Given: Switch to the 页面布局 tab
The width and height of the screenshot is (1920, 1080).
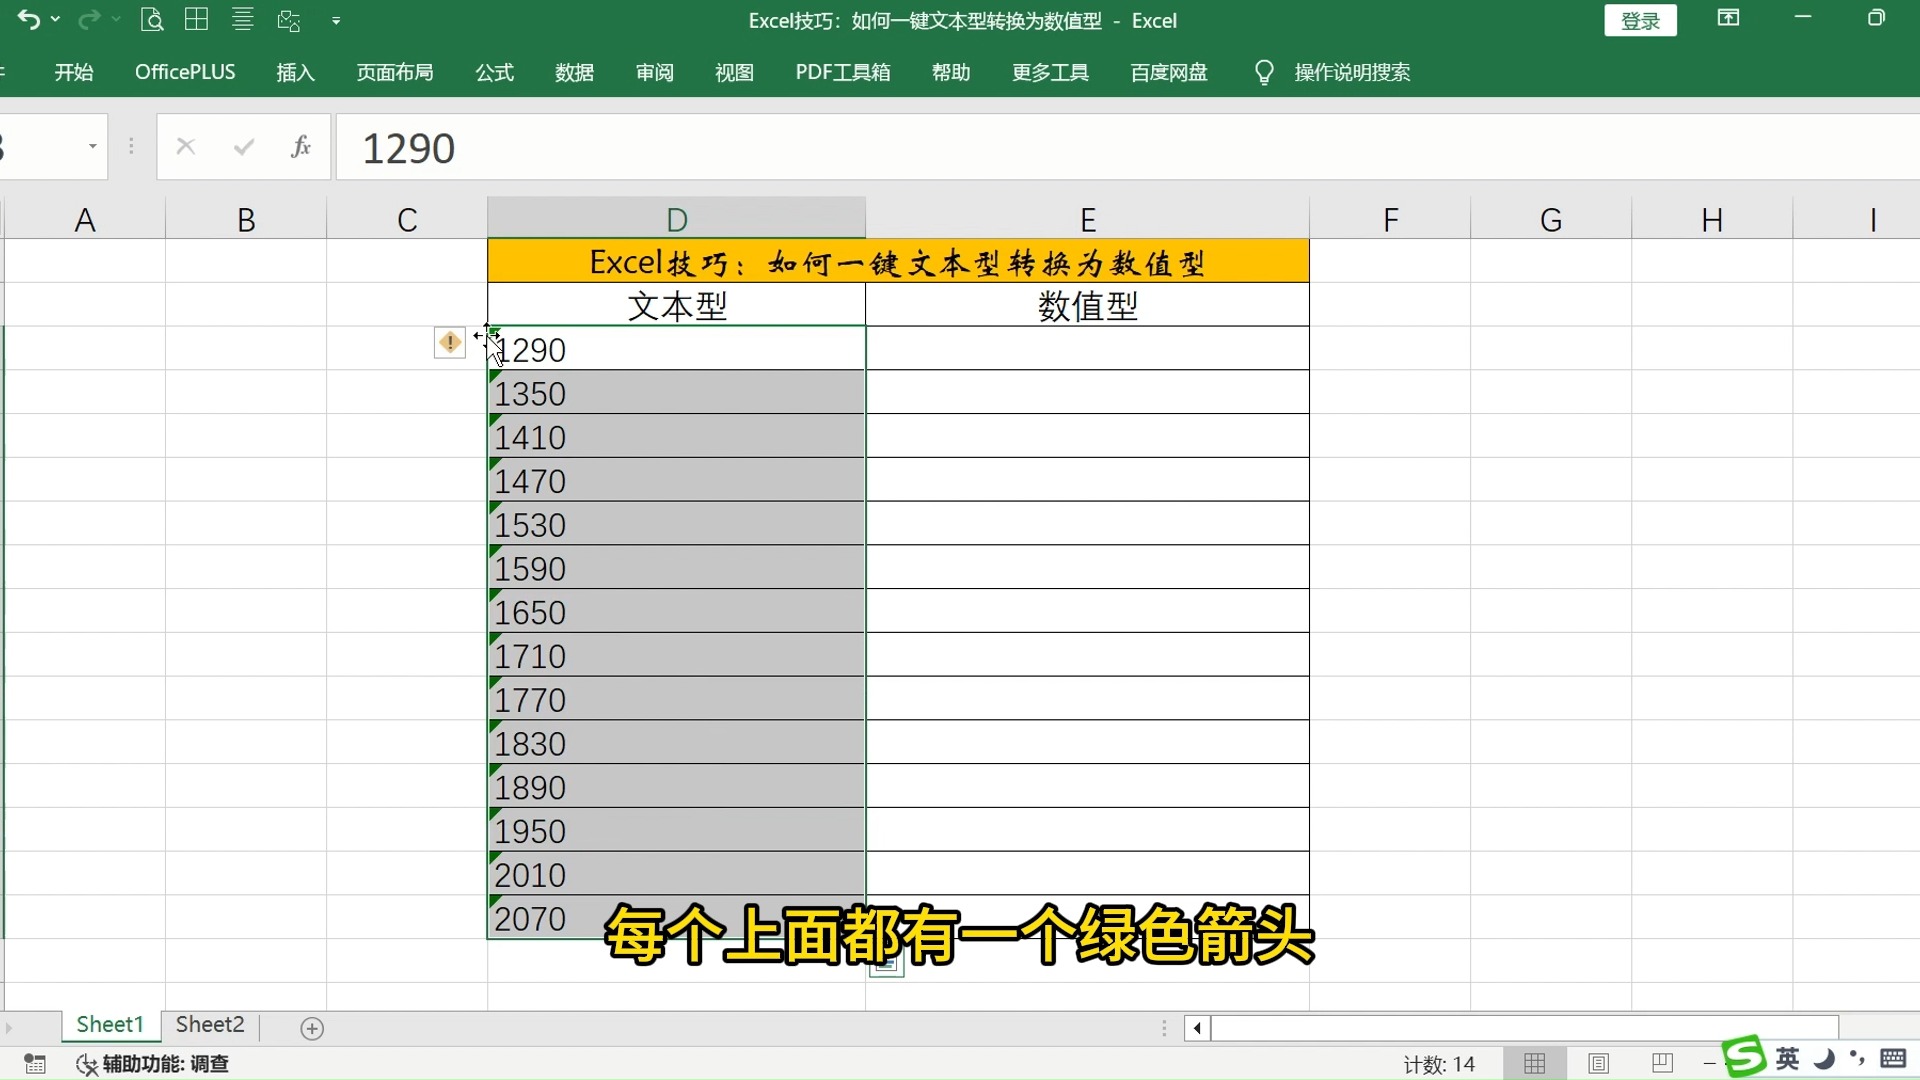Looking at the screenshot, I should pyautogui.click(x=395, y=72).
